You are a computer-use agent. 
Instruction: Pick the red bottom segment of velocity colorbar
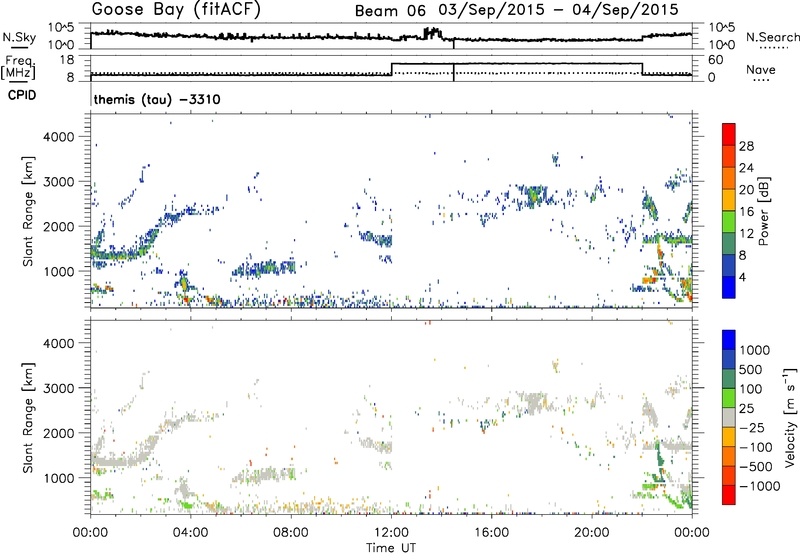(x=729, y=495)
